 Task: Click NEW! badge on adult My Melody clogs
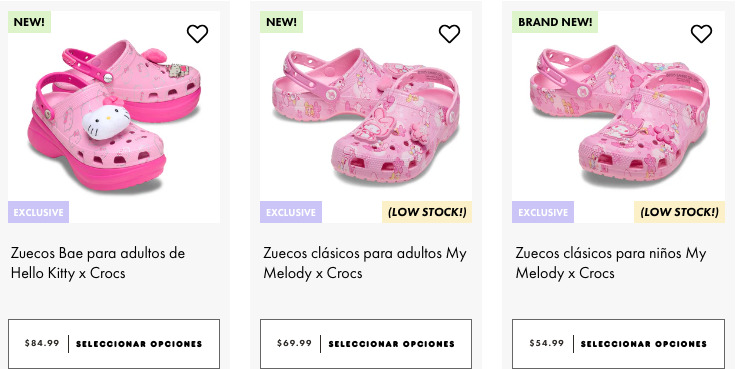(x=281, y=22)
